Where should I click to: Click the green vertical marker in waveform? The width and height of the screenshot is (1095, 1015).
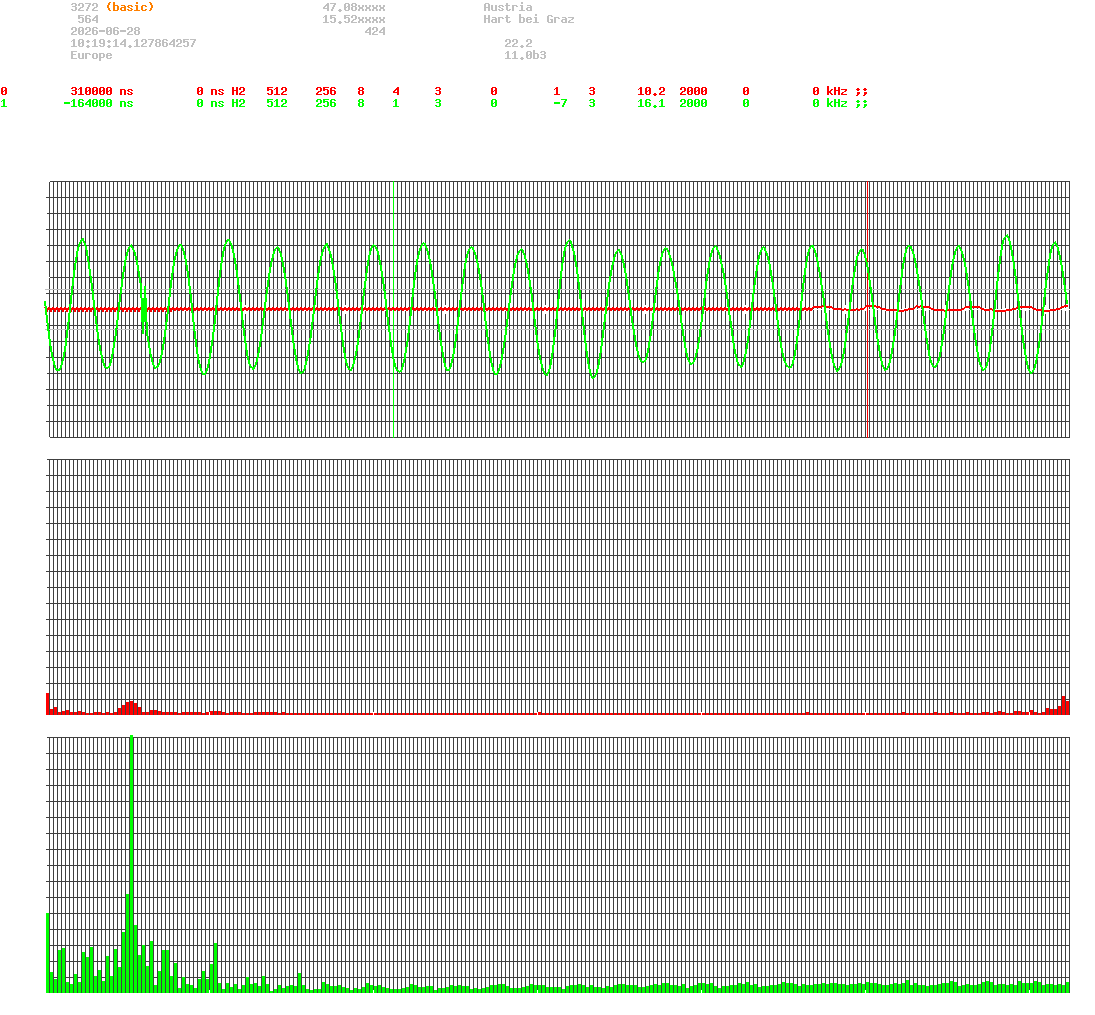pyautogui.click(x=394, y=309)
